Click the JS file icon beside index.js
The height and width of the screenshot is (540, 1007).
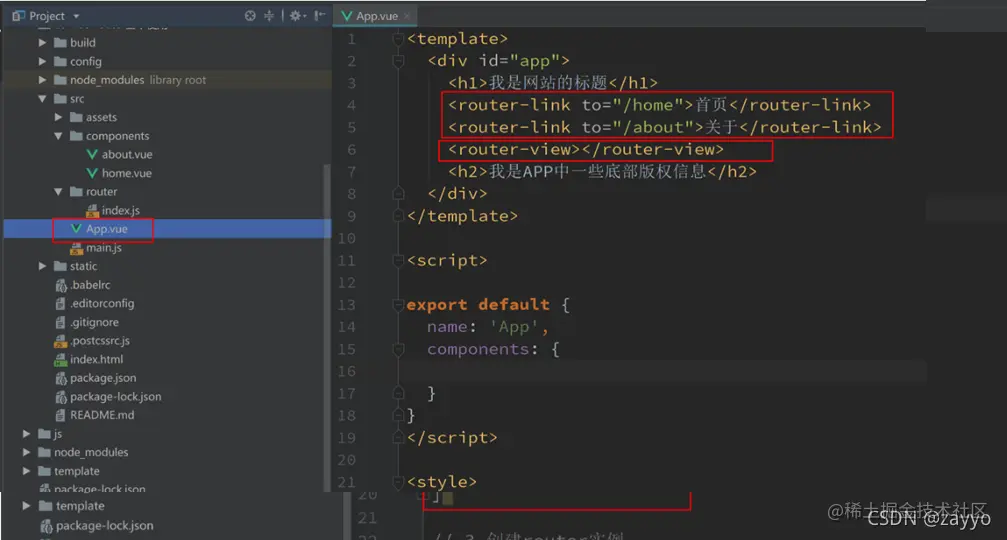[92, 210]
